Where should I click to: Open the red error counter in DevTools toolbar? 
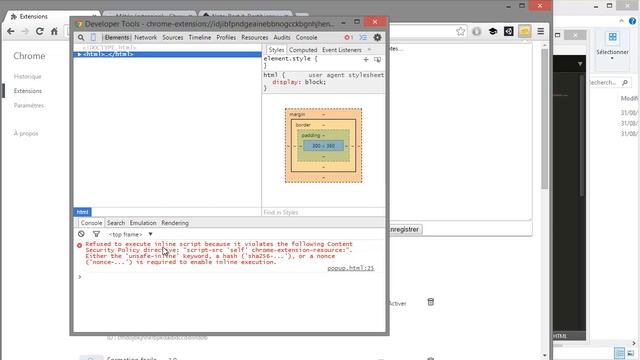tap(348, 38)
